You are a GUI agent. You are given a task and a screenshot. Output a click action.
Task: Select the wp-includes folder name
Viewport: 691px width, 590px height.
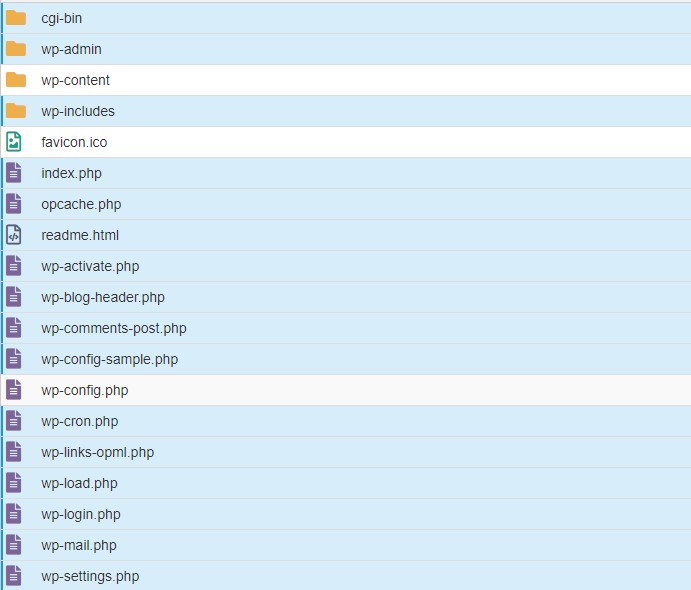point(78,111)
